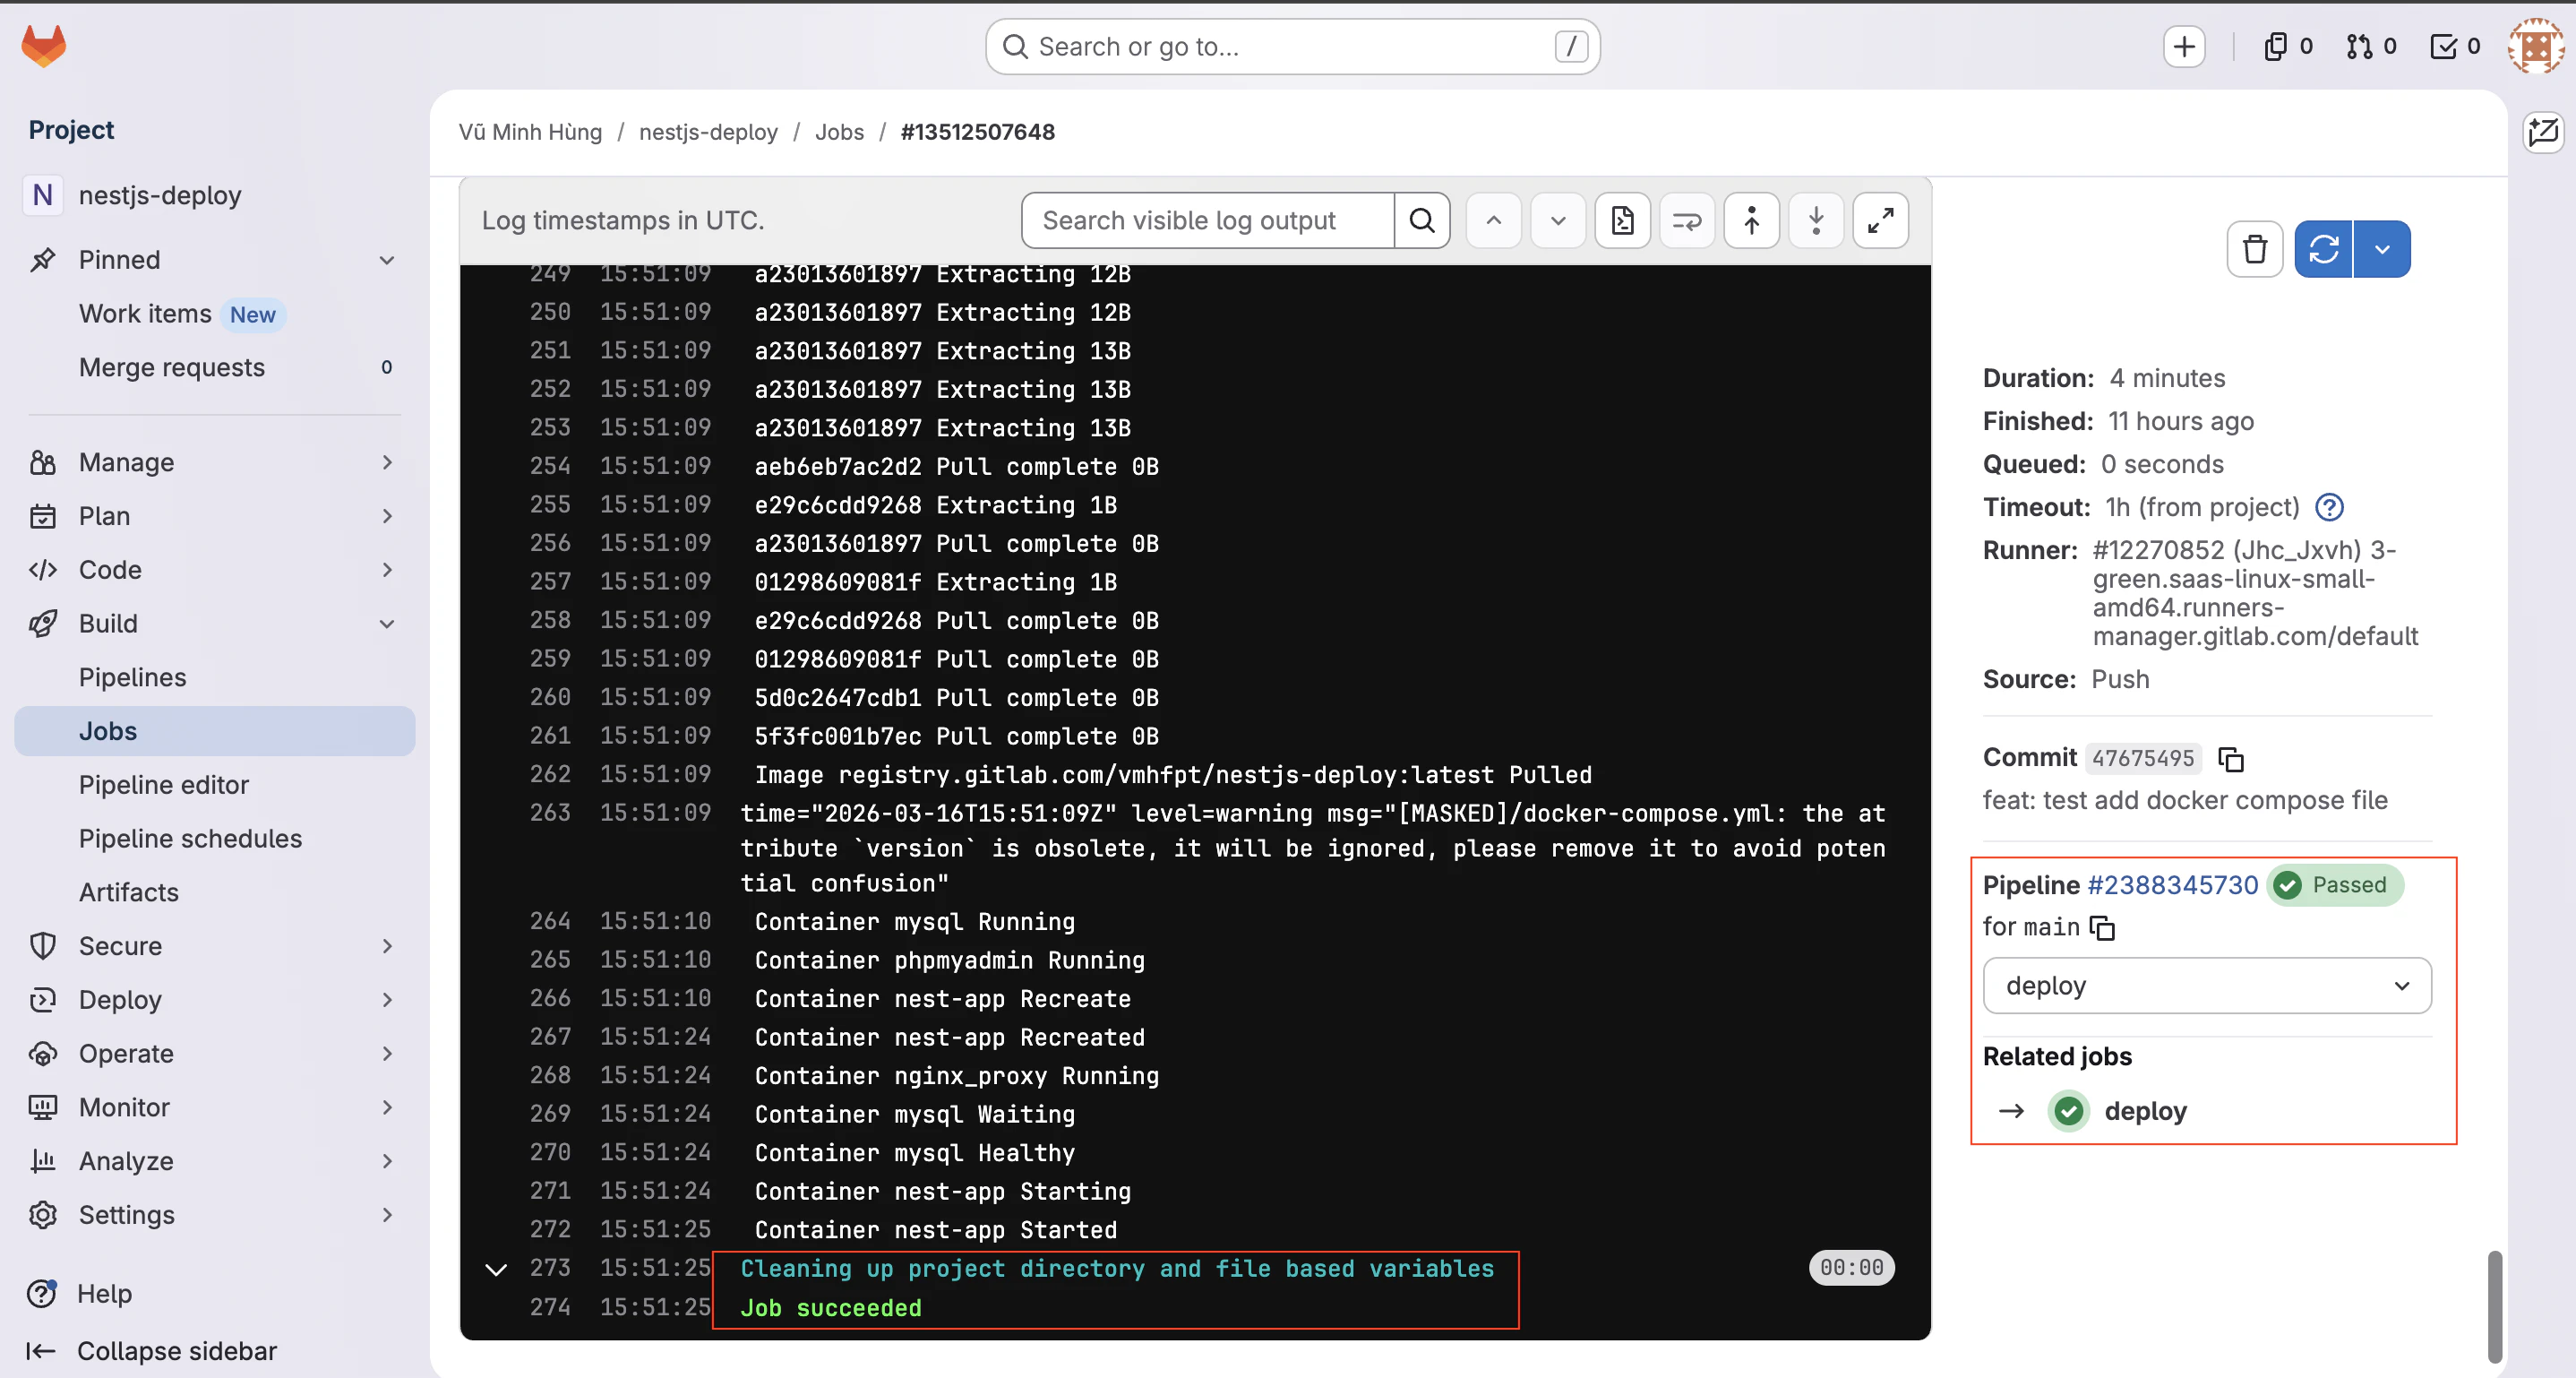Focus Search visible log output field
Viewport: 2576px width, 1378px height.
[1208, 220]
